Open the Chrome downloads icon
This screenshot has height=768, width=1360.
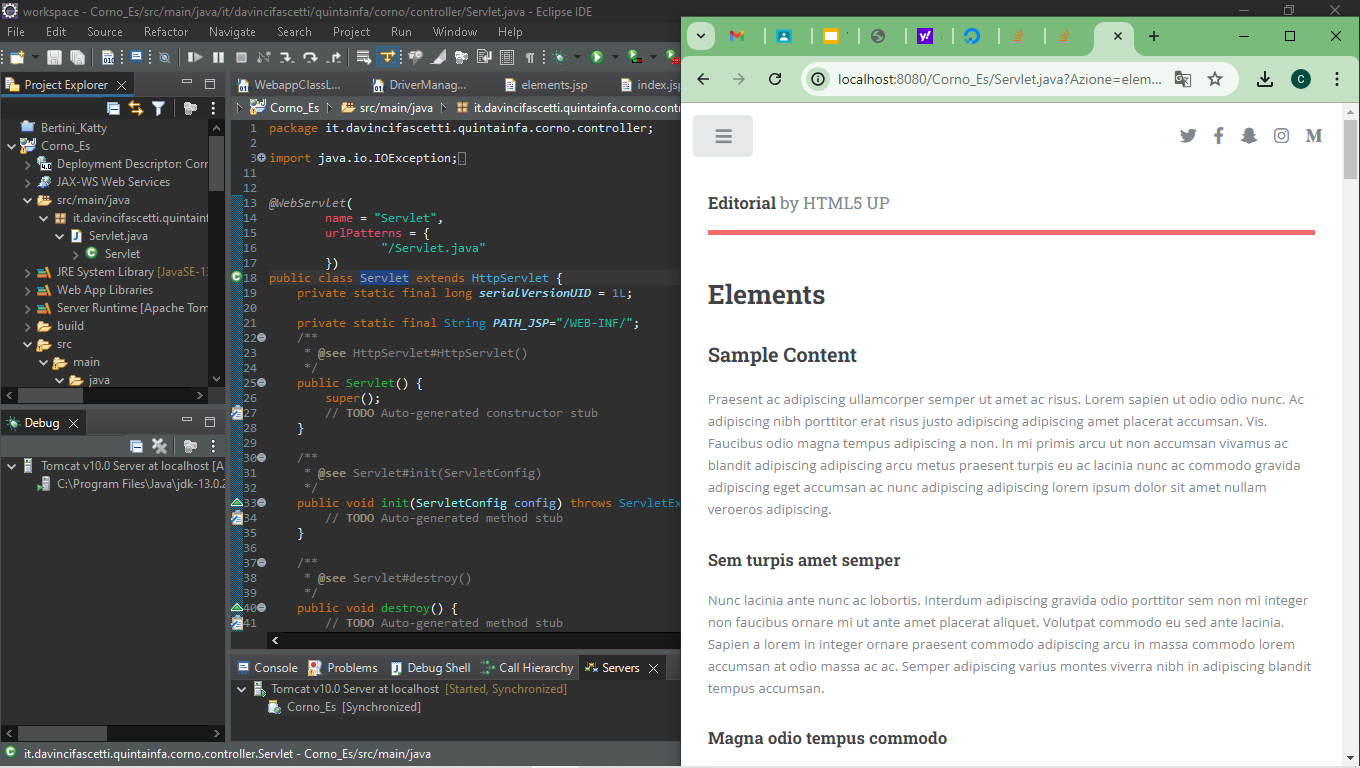[x=1265, y=79]
